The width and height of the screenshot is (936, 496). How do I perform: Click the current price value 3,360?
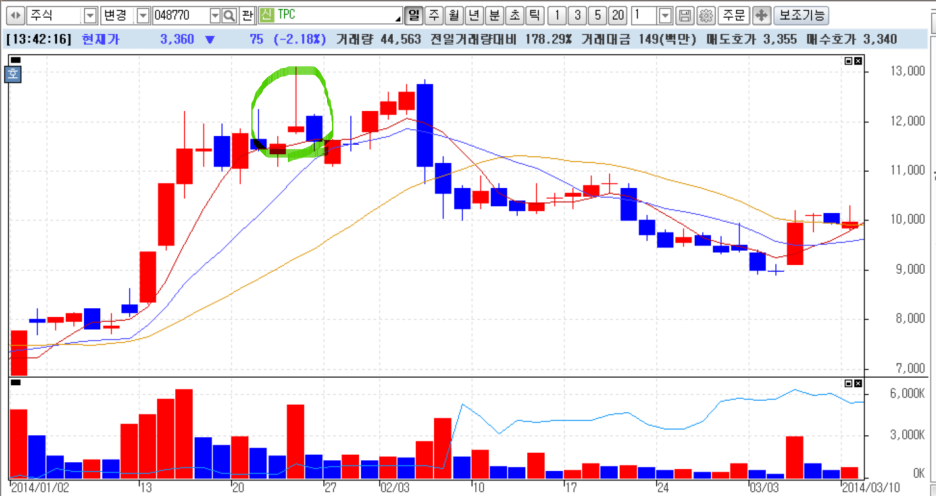click(177, 40)
